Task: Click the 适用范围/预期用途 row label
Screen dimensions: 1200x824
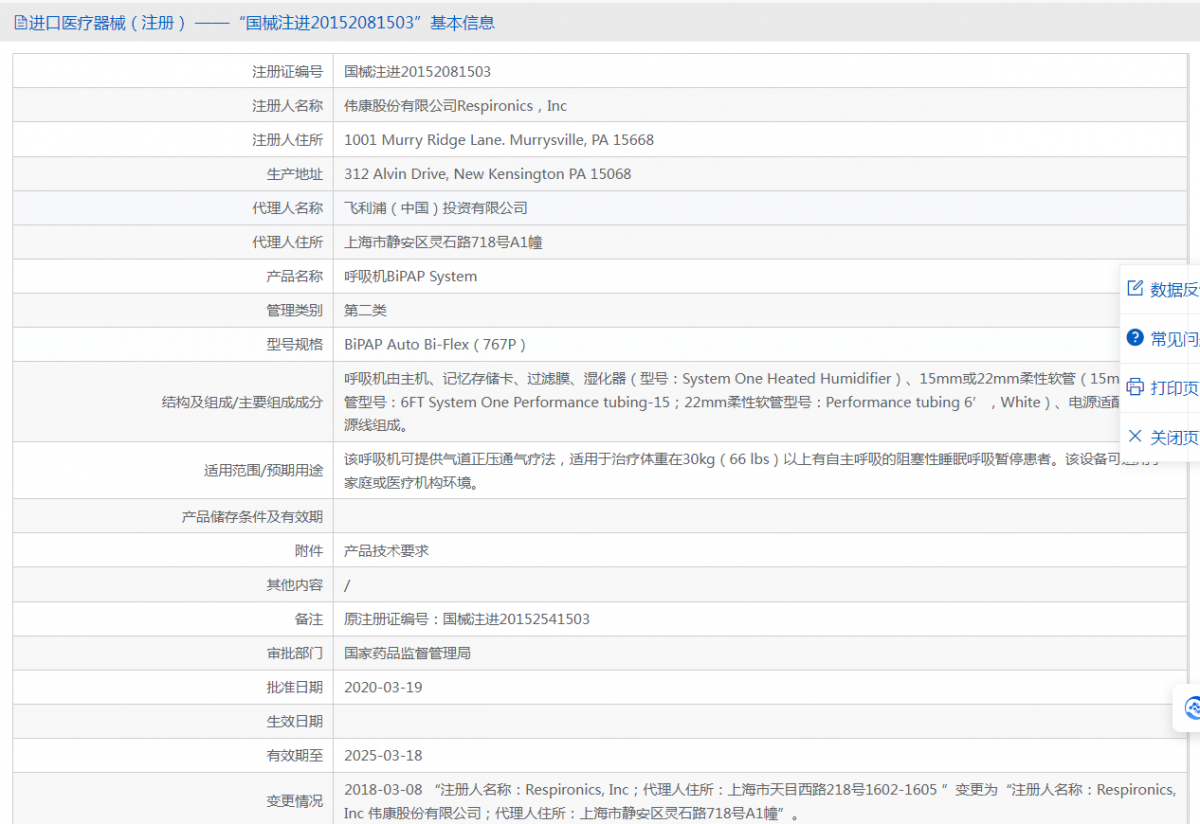Action: tap(263, 470)
